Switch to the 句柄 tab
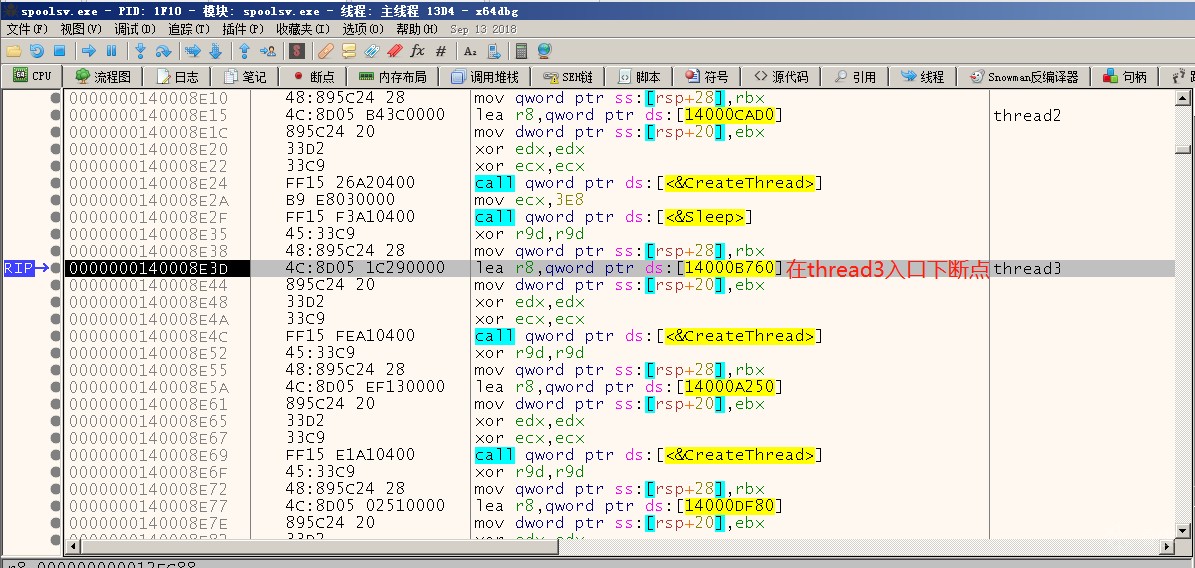 [x=1125, y=77]
